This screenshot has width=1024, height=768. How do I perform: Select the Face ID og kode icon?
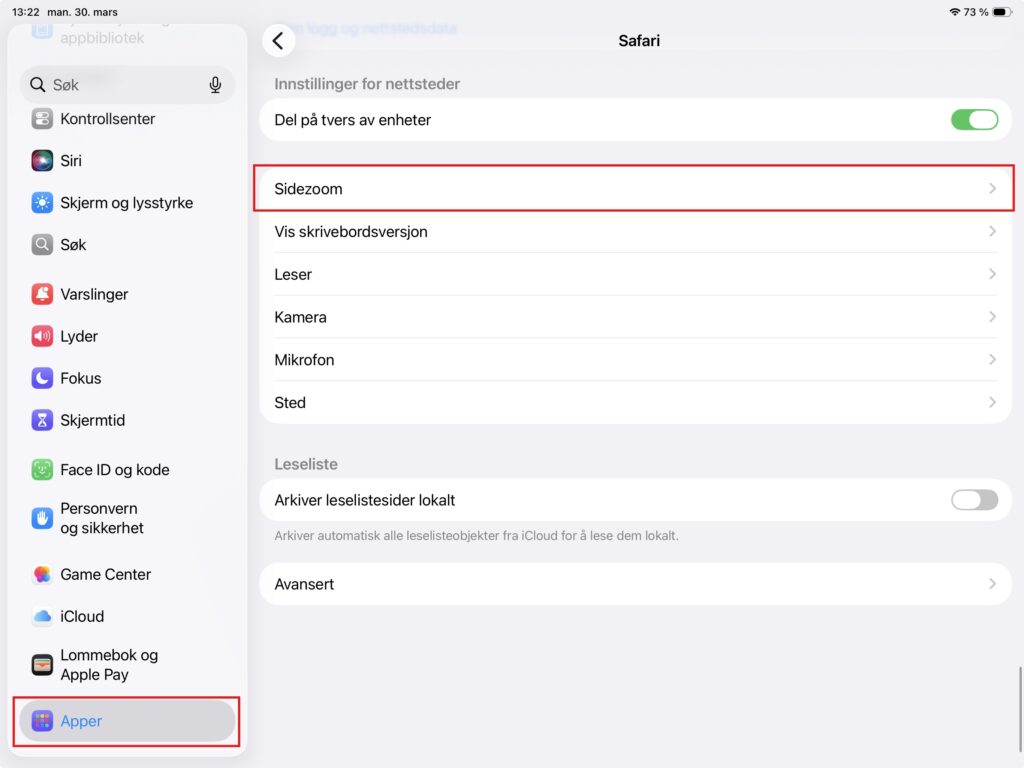click(42, 470)
